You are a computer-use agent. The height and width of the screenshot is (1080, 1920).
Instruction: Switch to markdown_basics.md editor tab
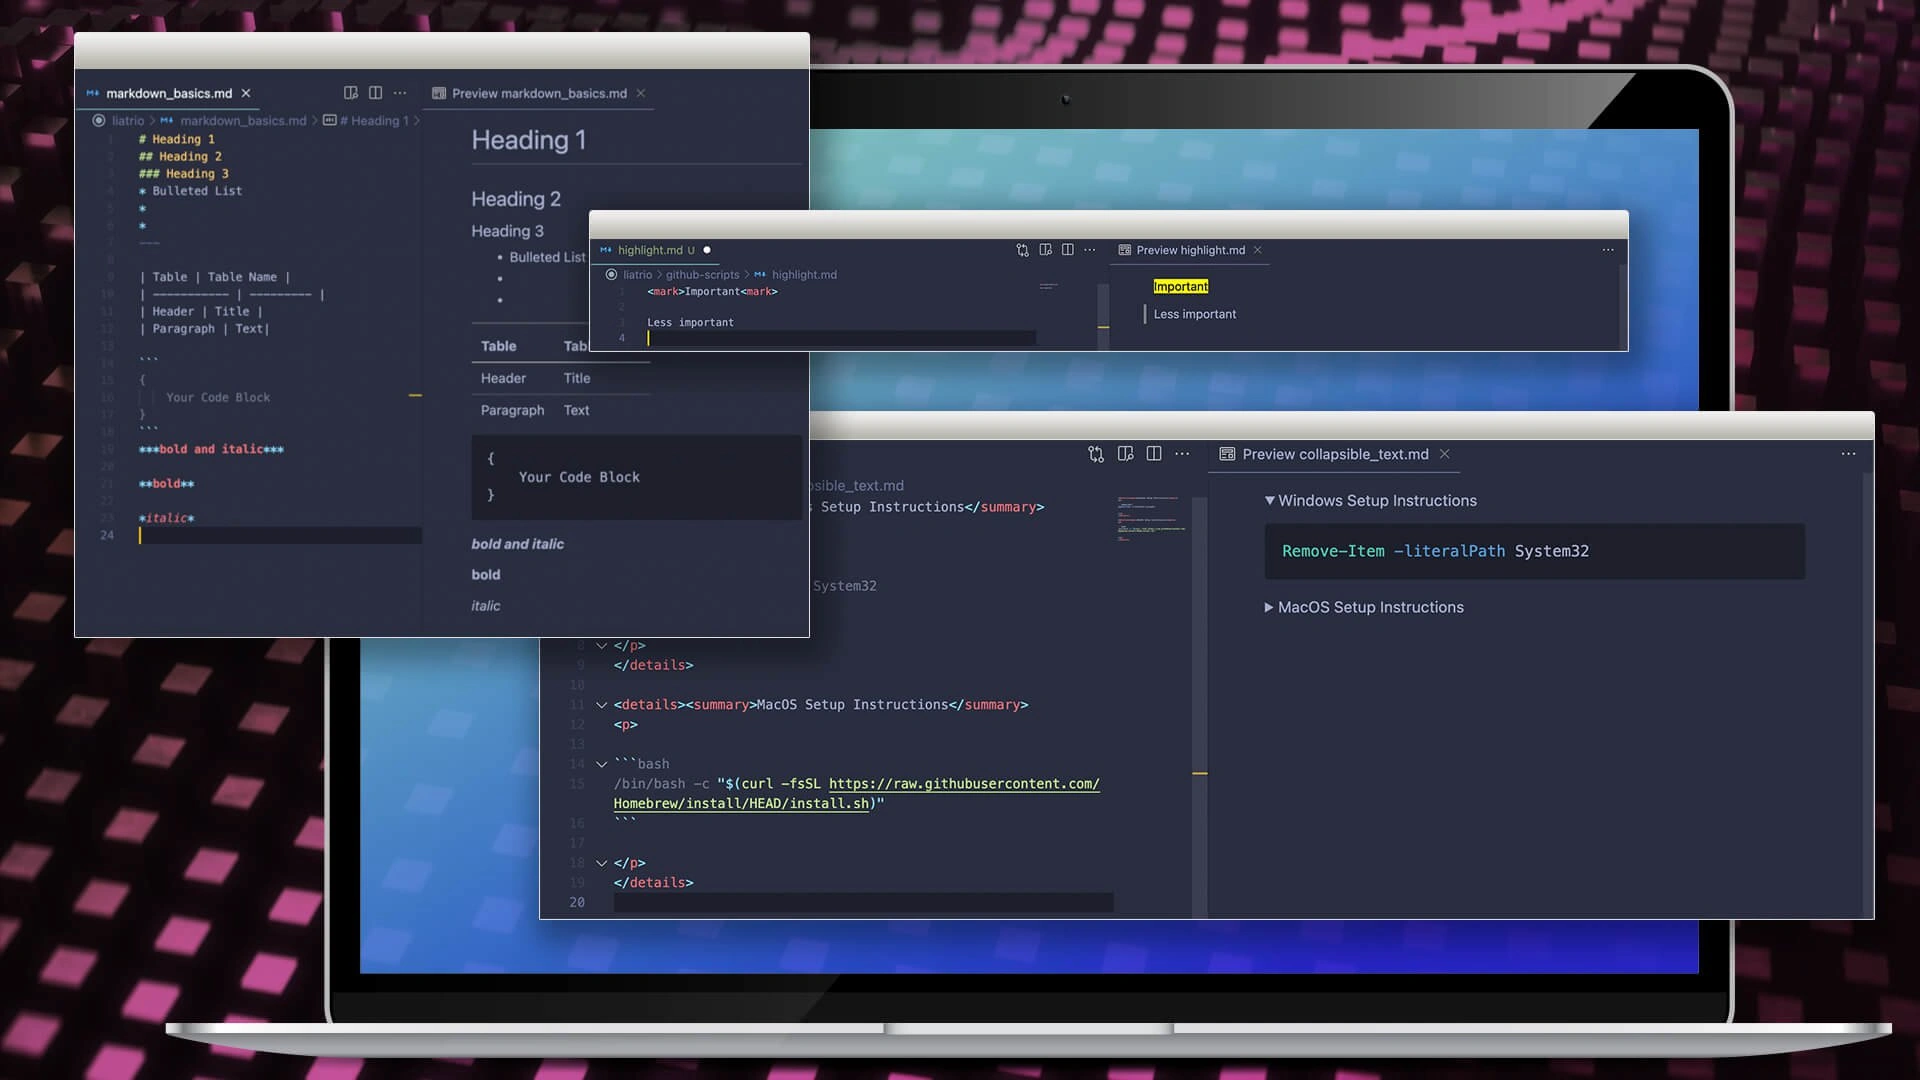pos(168,93)
